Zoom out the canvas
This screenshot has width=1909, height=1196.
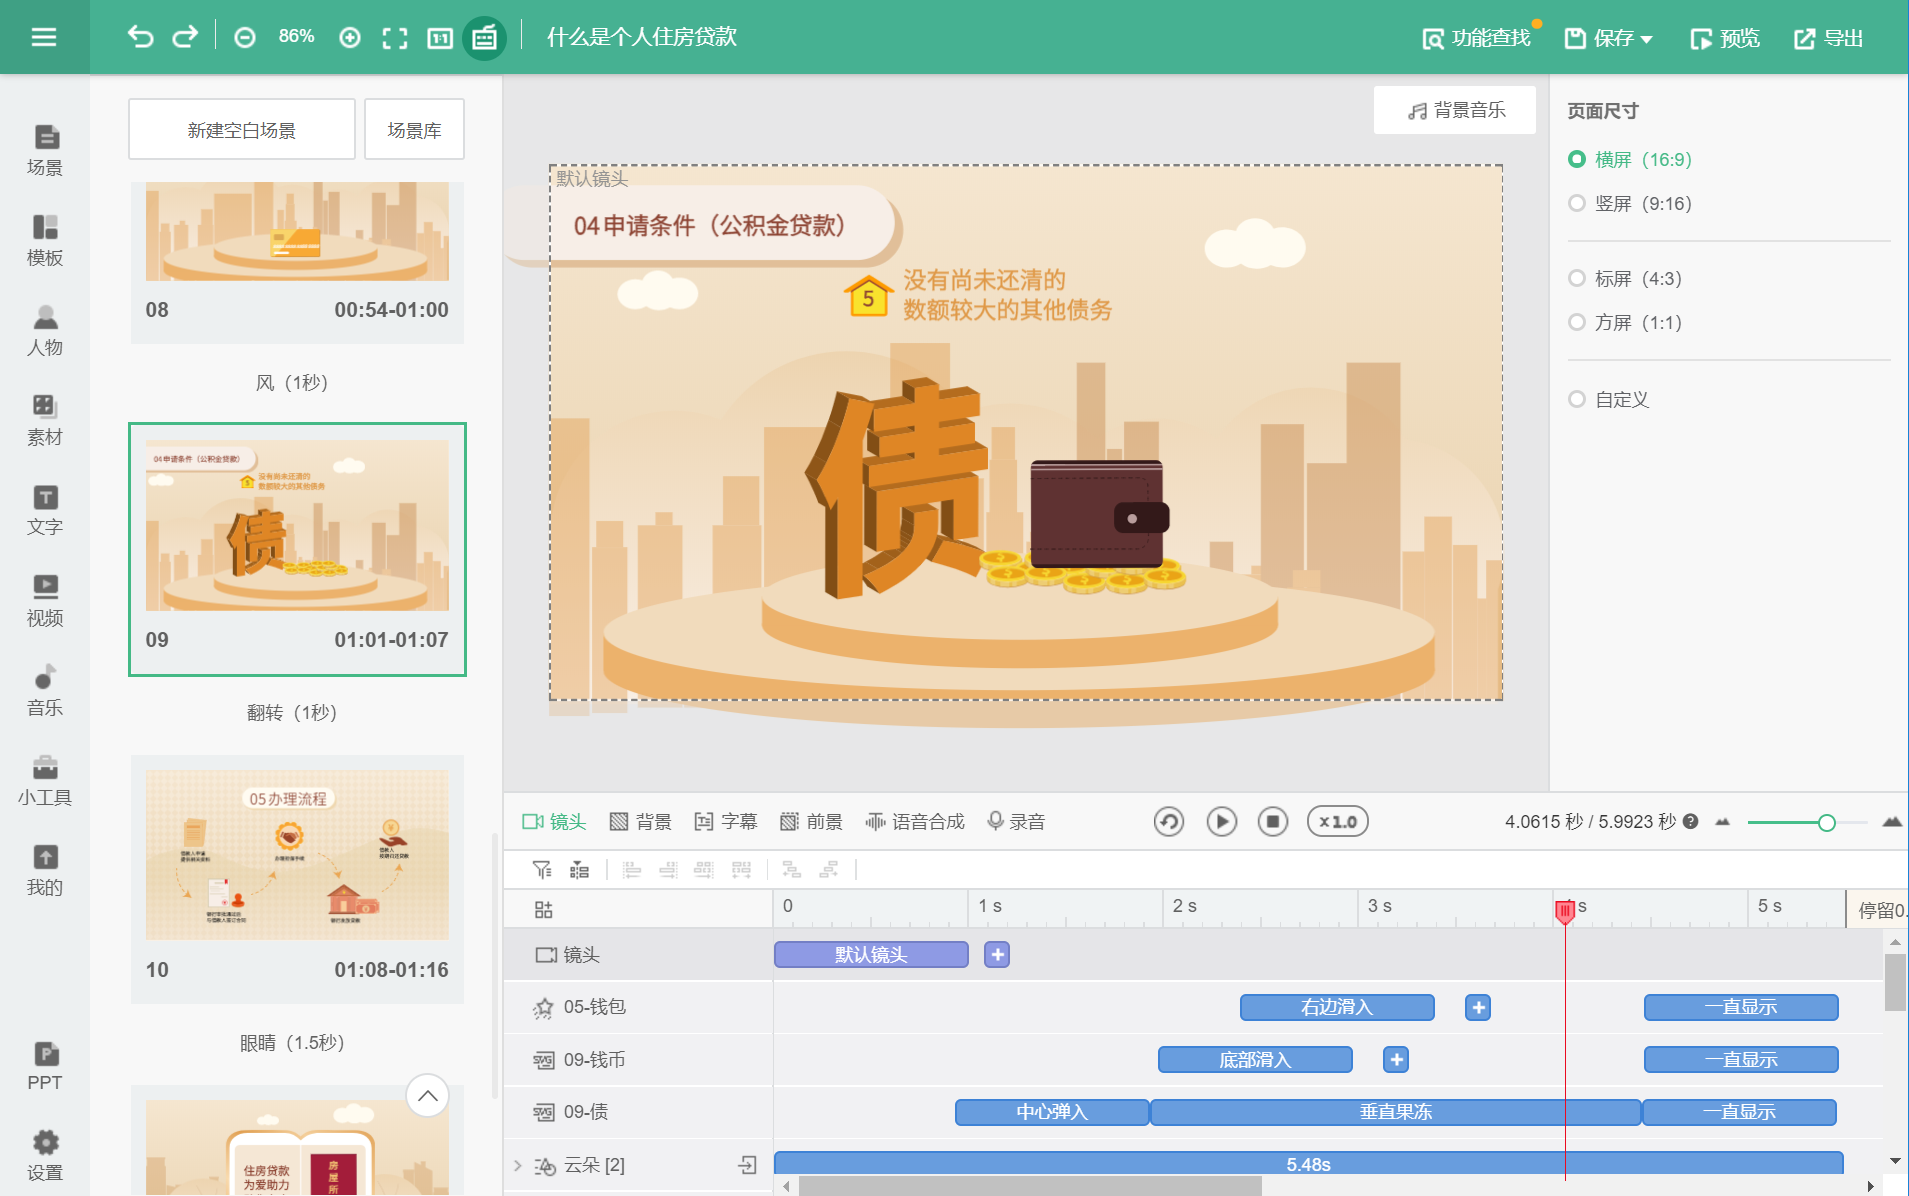[x=245, y=38]
